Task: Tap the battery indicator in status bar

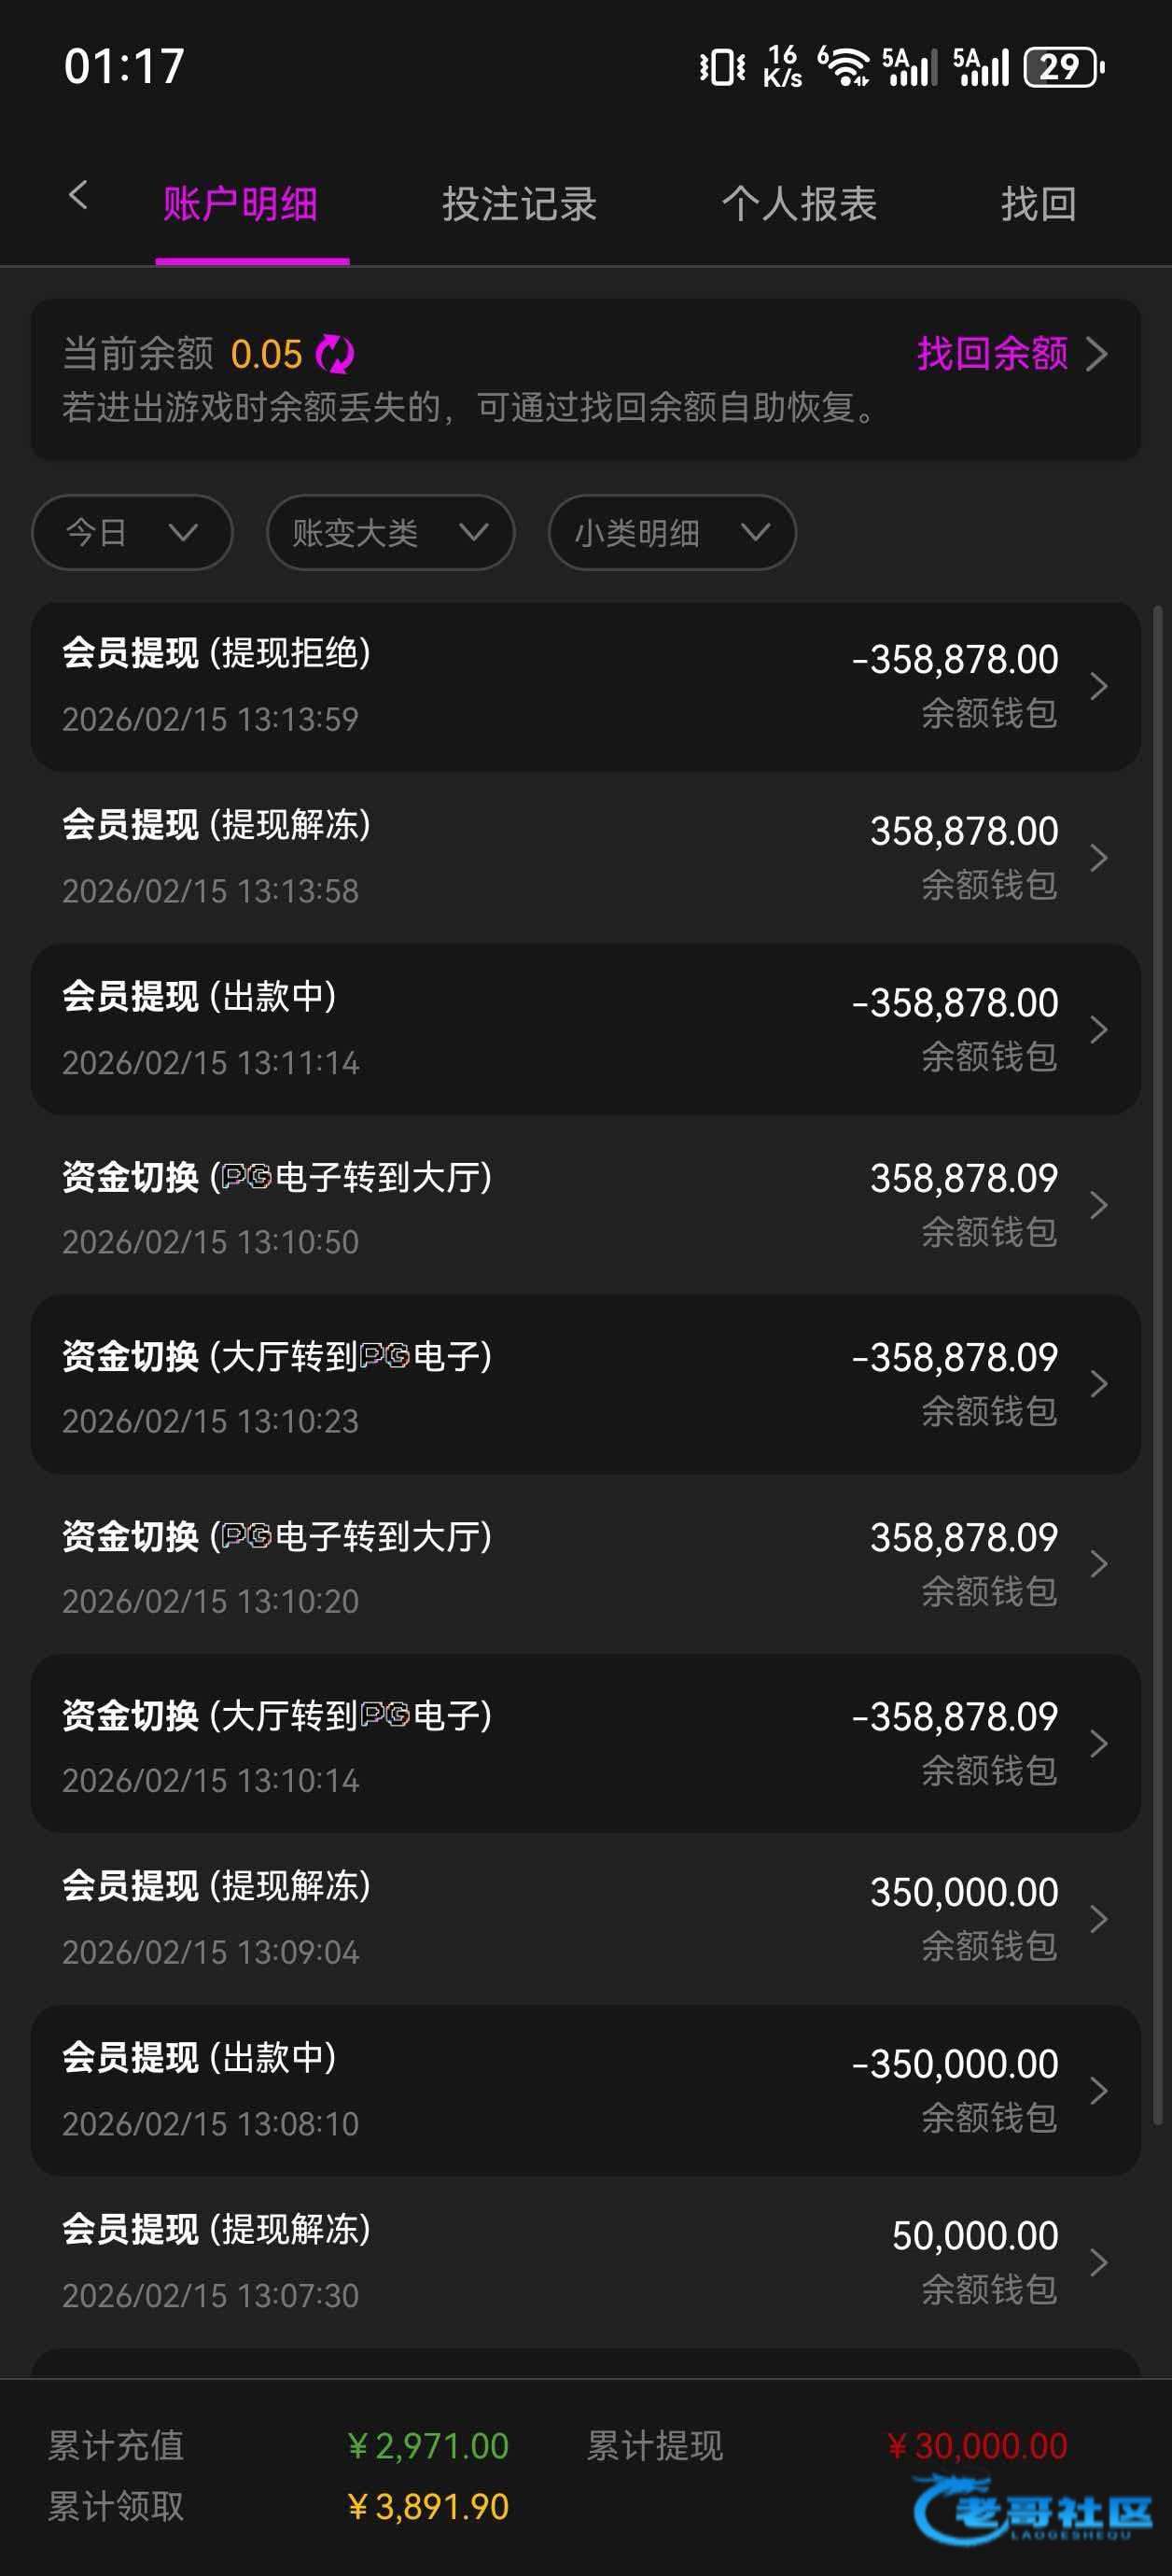Action: 1063,68
